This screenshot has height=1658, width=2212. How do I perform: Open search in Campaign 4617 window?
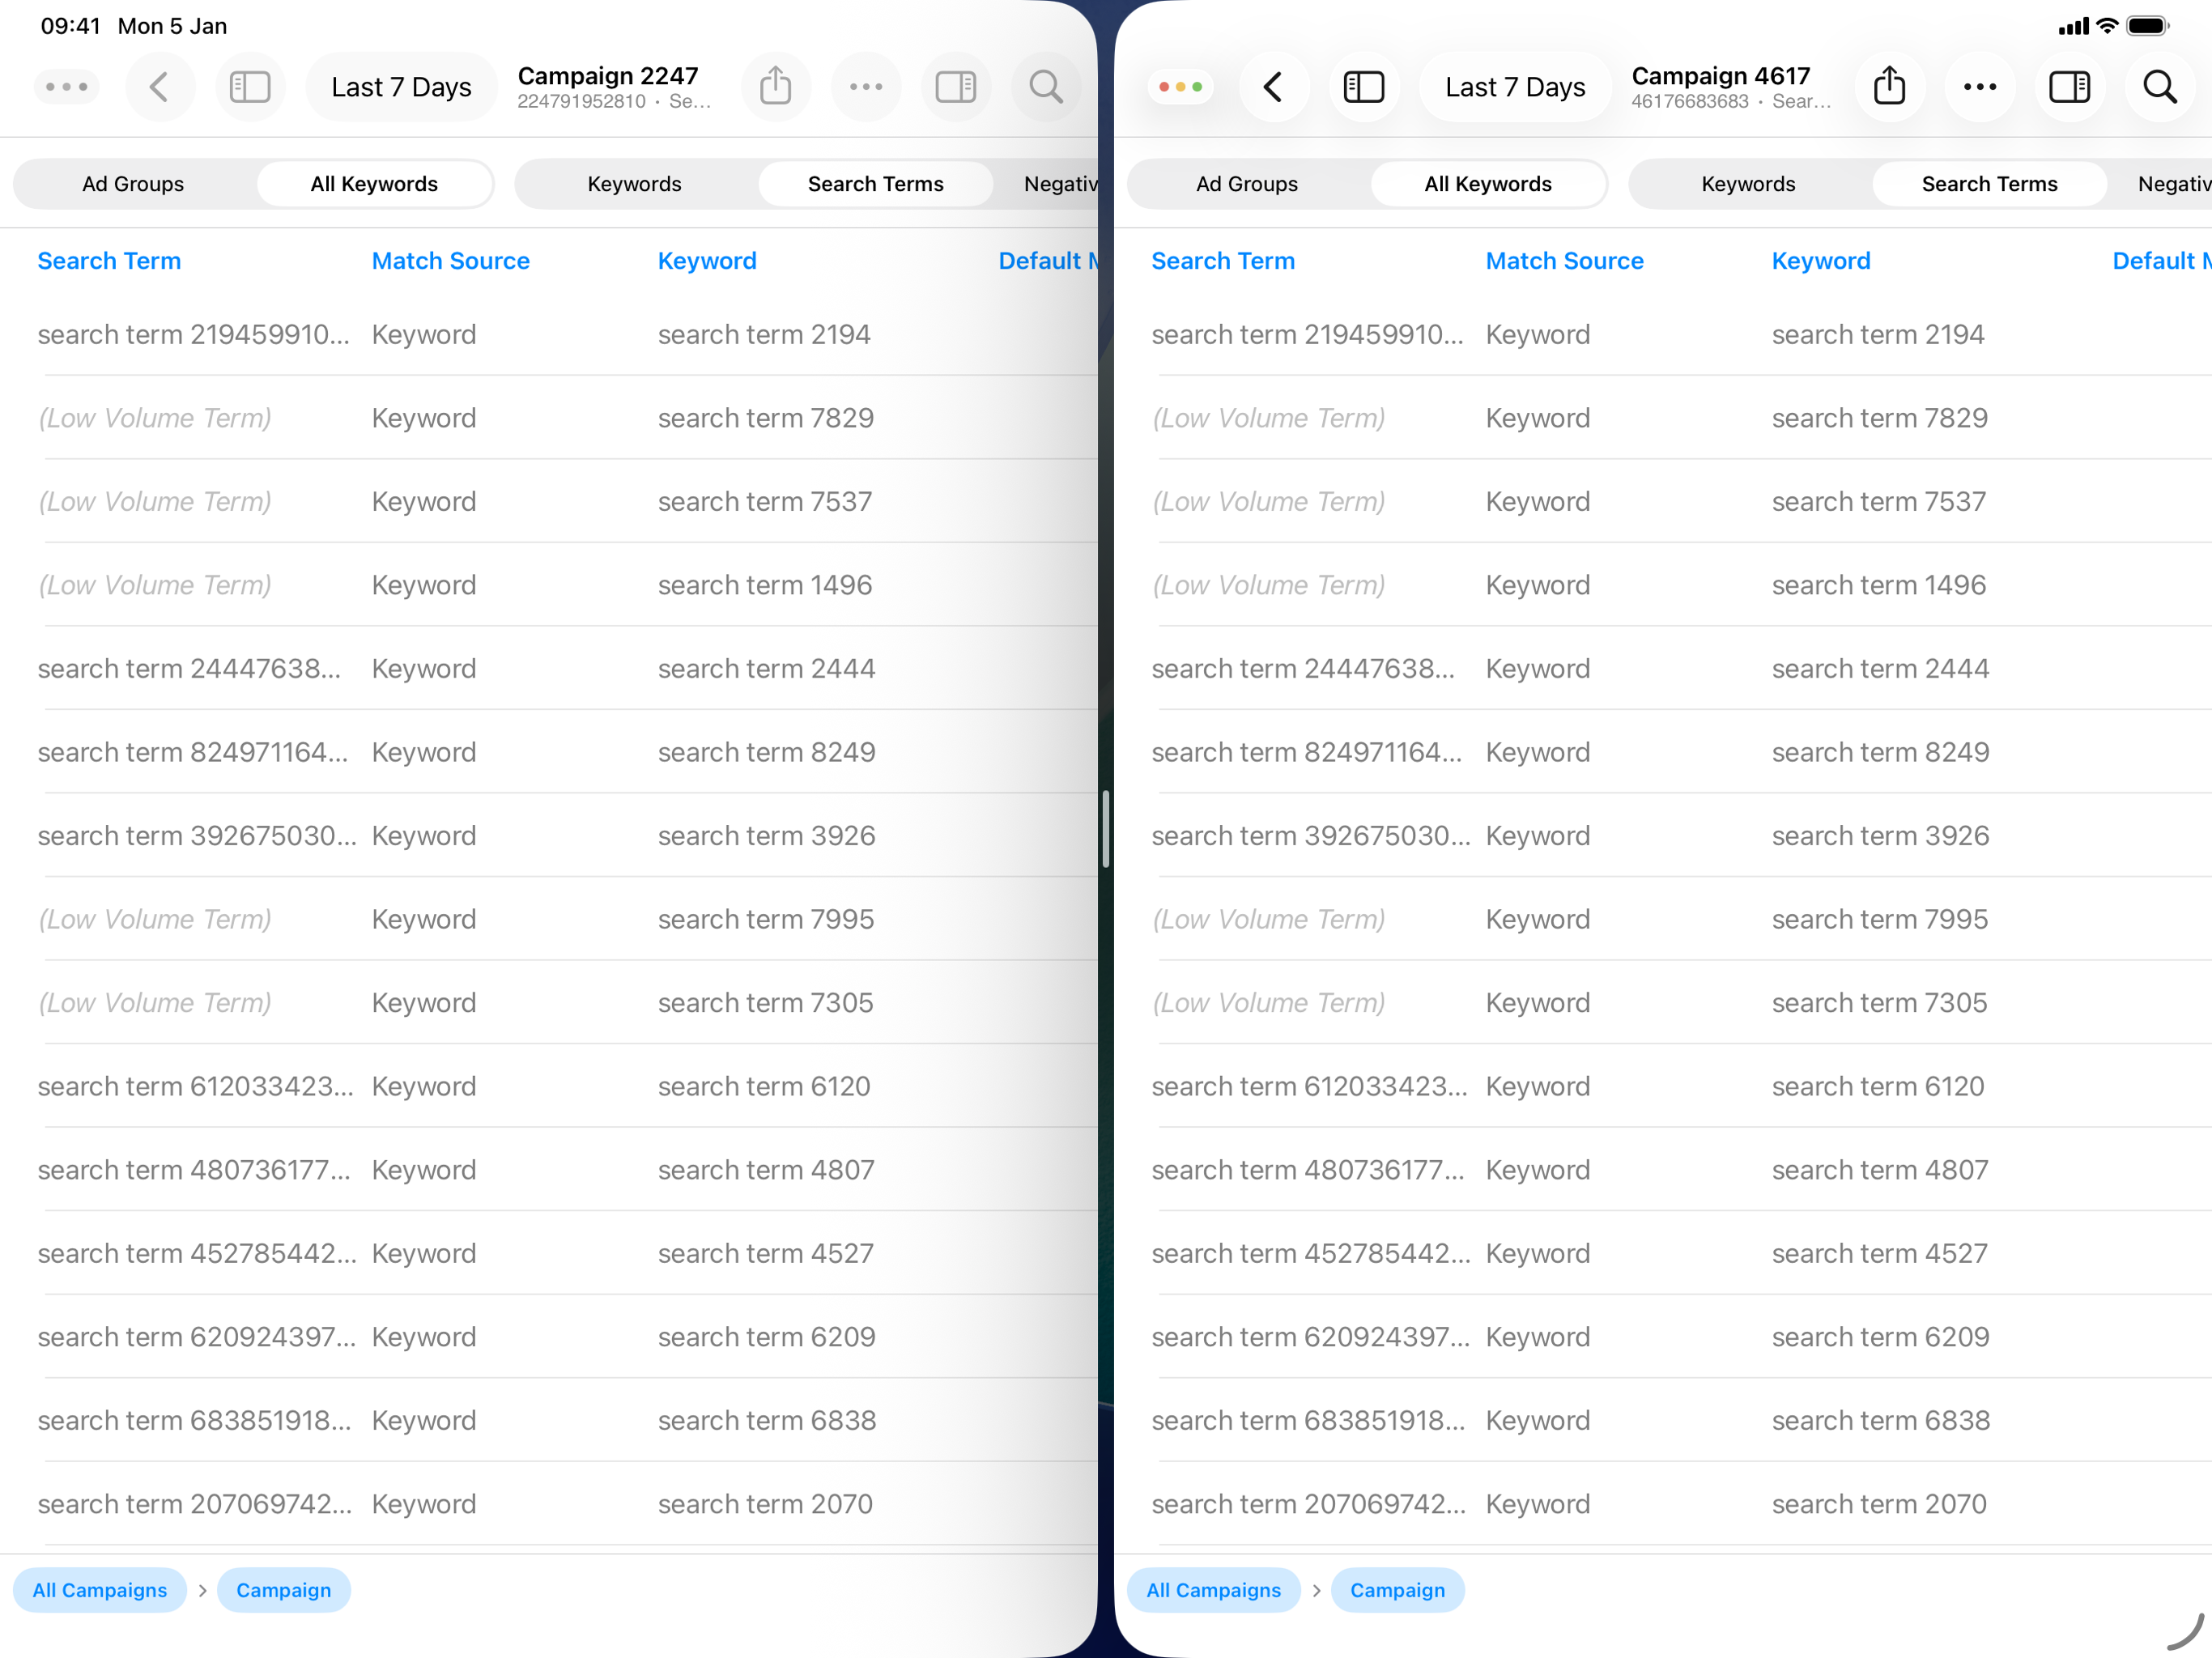coord(2159,87)
